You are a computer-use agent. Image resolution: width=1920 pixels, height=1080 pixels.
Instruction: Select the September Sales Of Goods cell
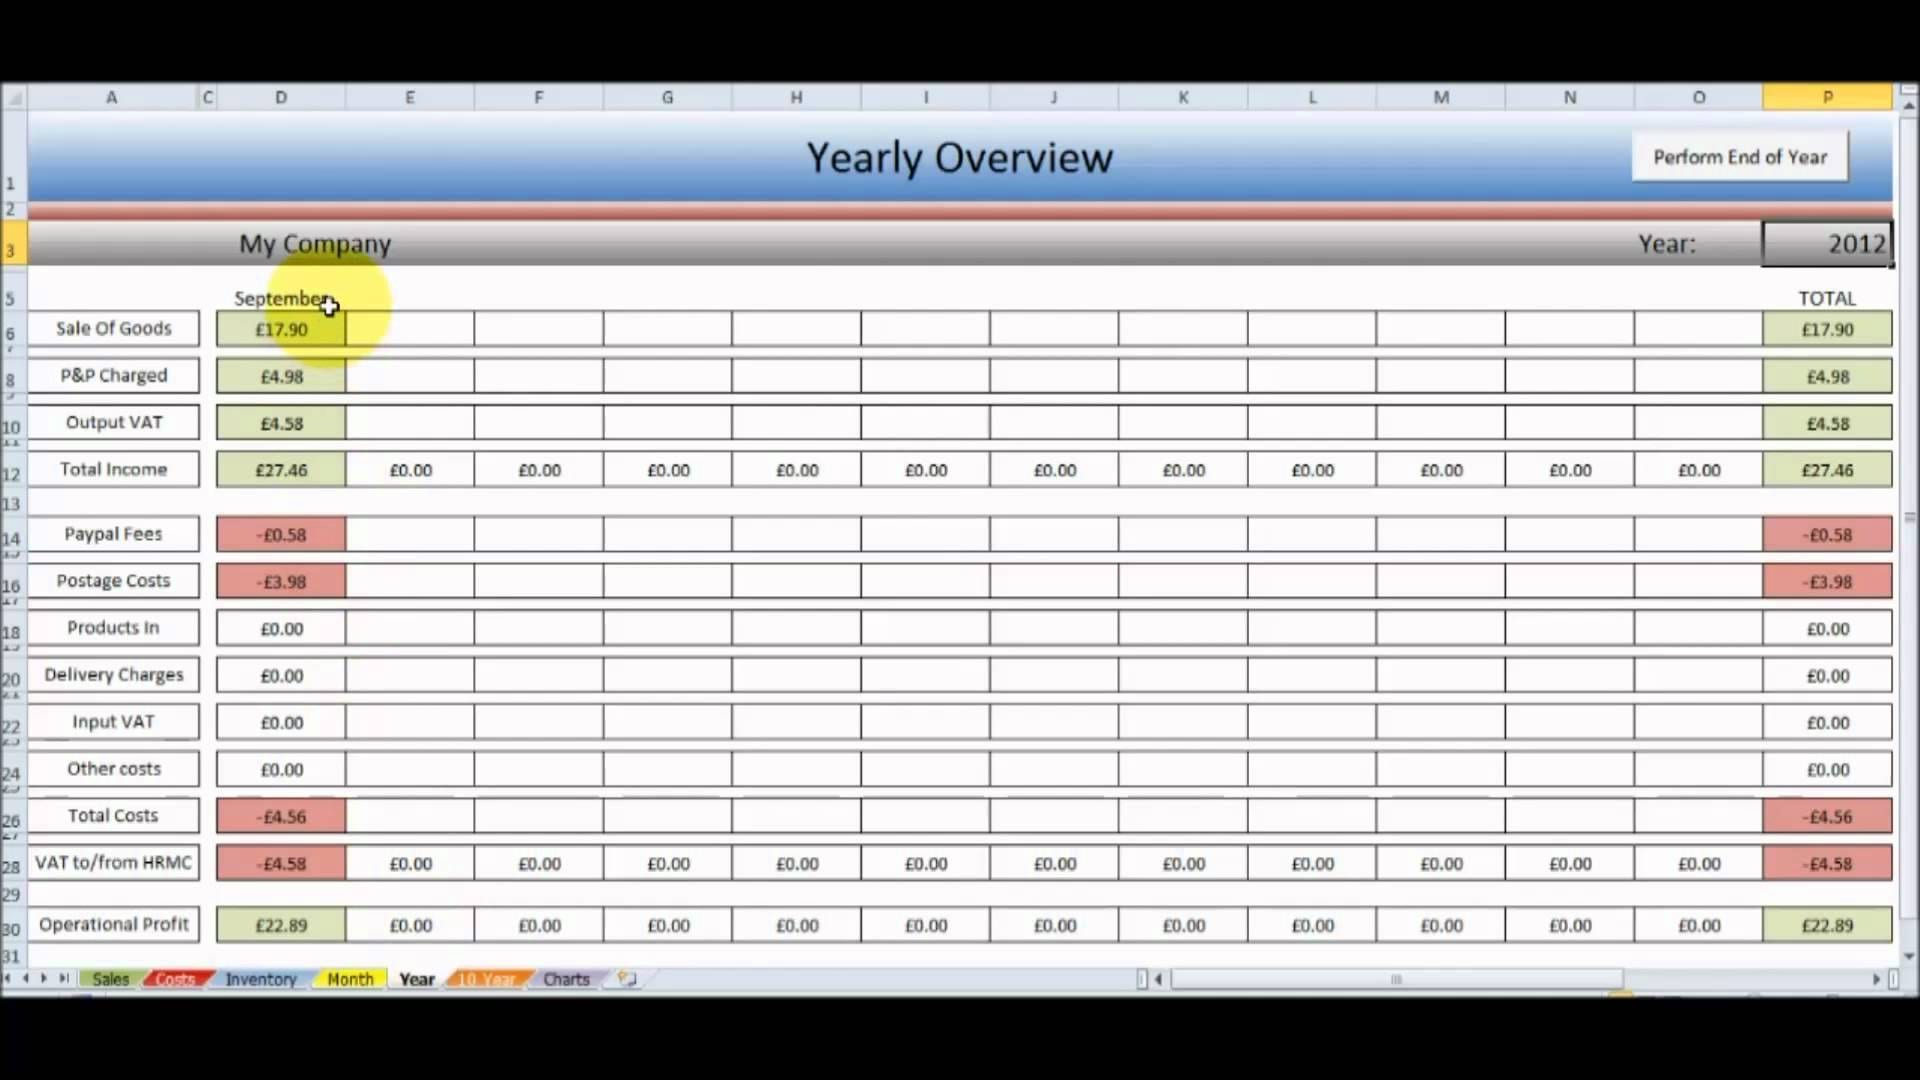[x=281, y=328]
